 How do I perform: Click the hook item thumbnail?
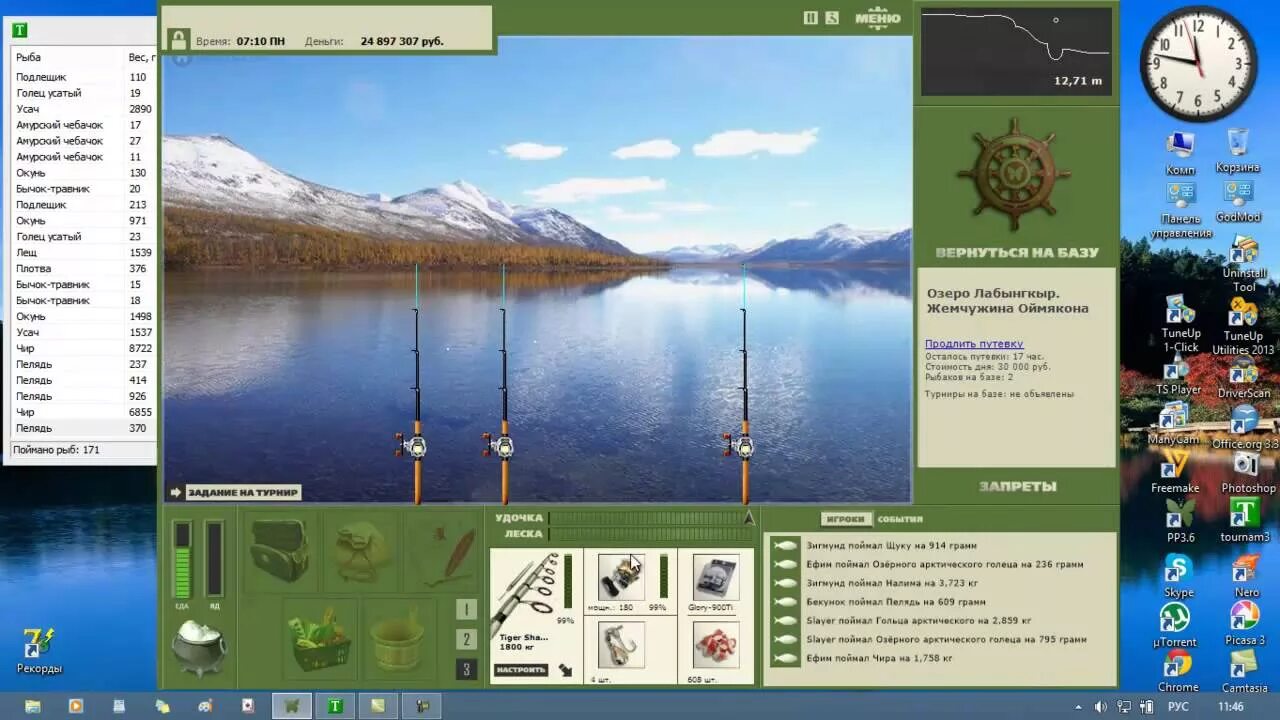point(621,645)
